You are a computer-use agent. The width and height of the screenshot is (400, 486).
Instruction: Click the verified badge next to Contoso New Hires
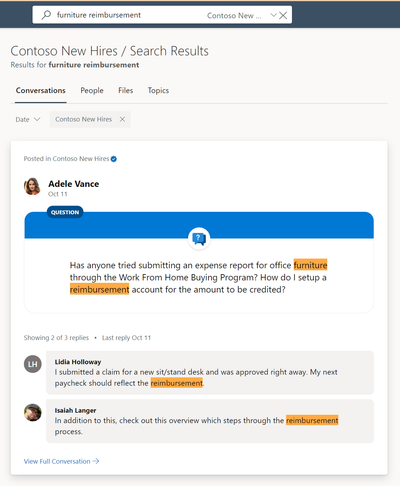point(114,159)
